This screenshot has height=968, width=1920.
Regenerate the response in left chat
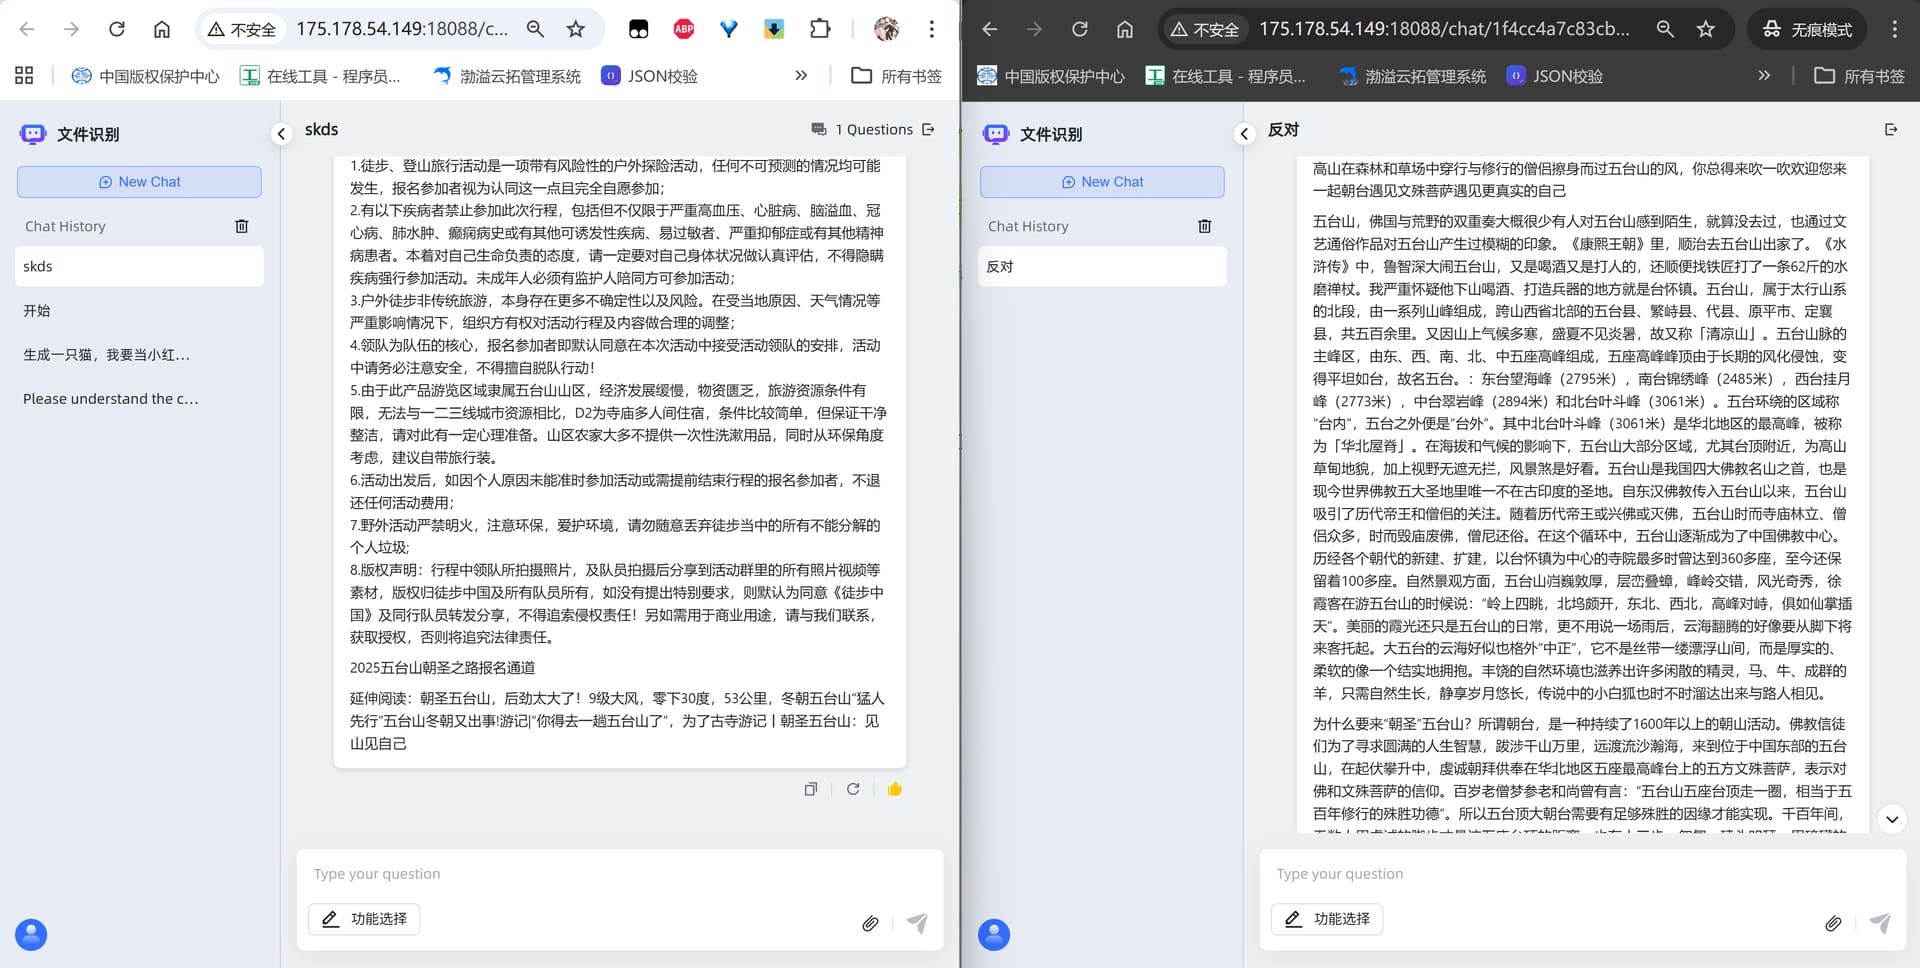[853, 789]
